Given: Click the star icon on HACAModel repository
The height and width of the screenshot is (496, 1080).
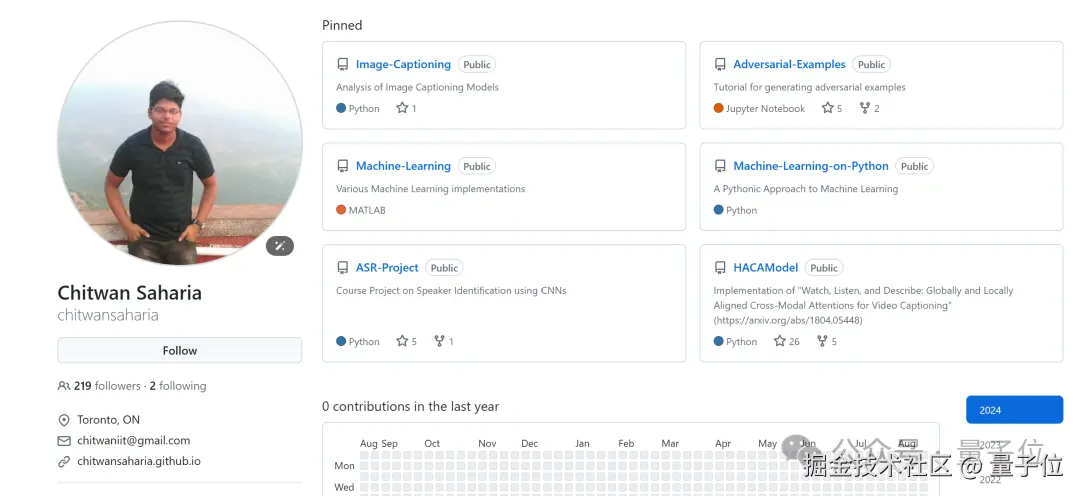Looking at the screenshot, I should (780, 341).
